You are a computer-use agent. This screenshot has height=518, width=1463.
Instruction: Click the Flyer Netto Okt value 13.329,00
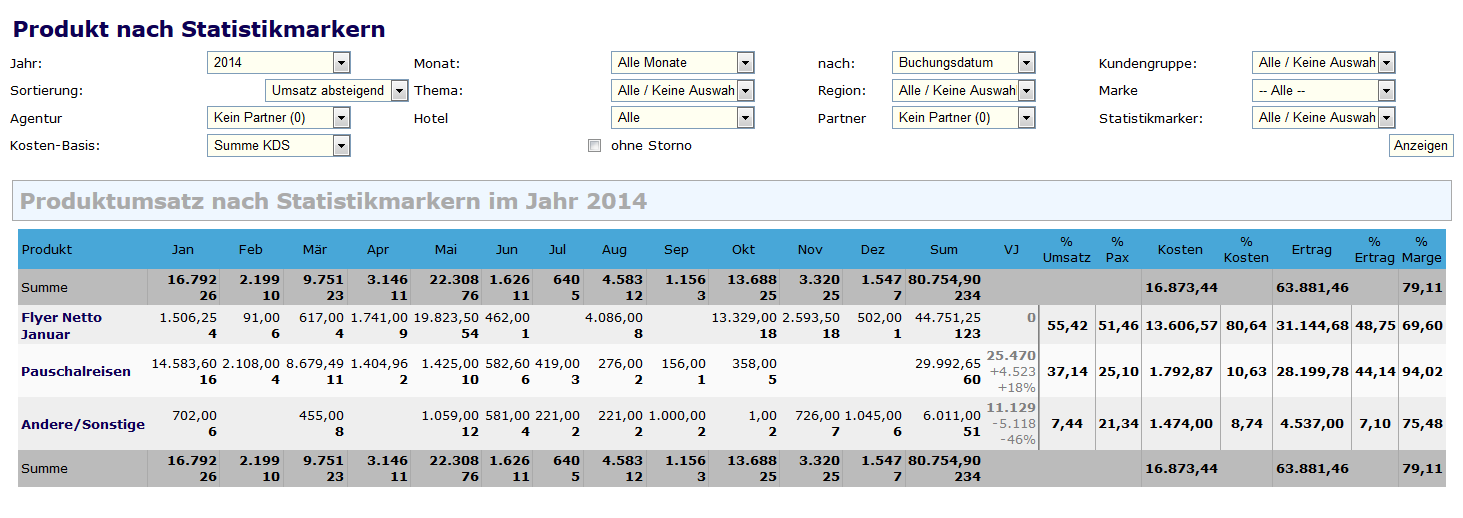[744, 317]
